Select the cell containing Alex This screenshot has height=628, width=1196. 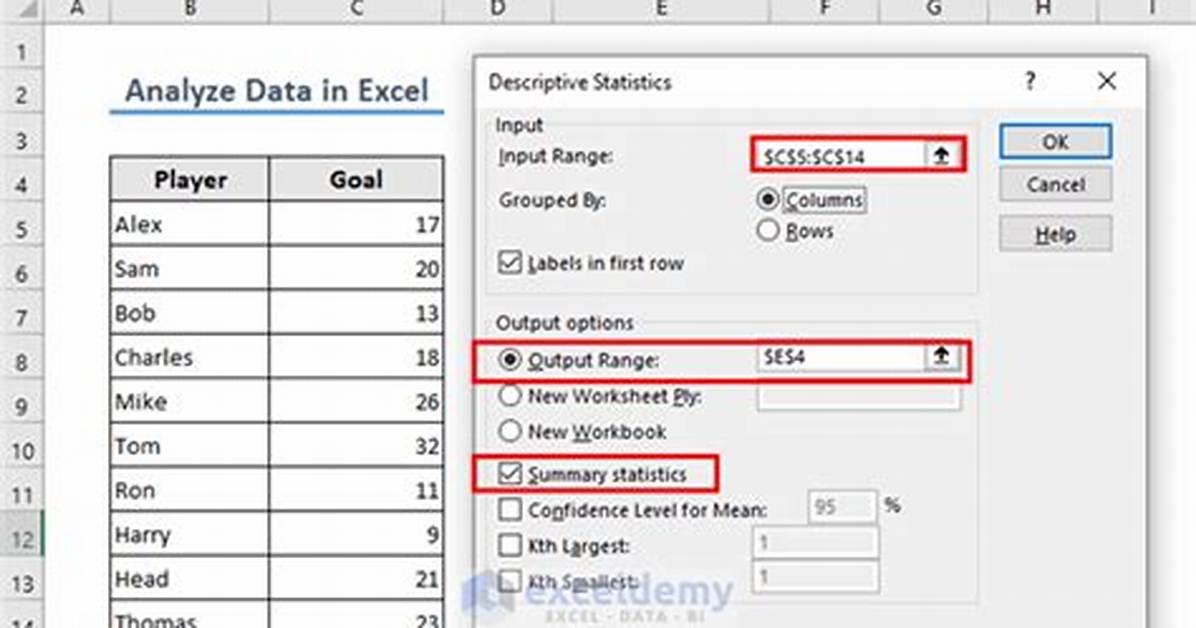coord(190,224)
